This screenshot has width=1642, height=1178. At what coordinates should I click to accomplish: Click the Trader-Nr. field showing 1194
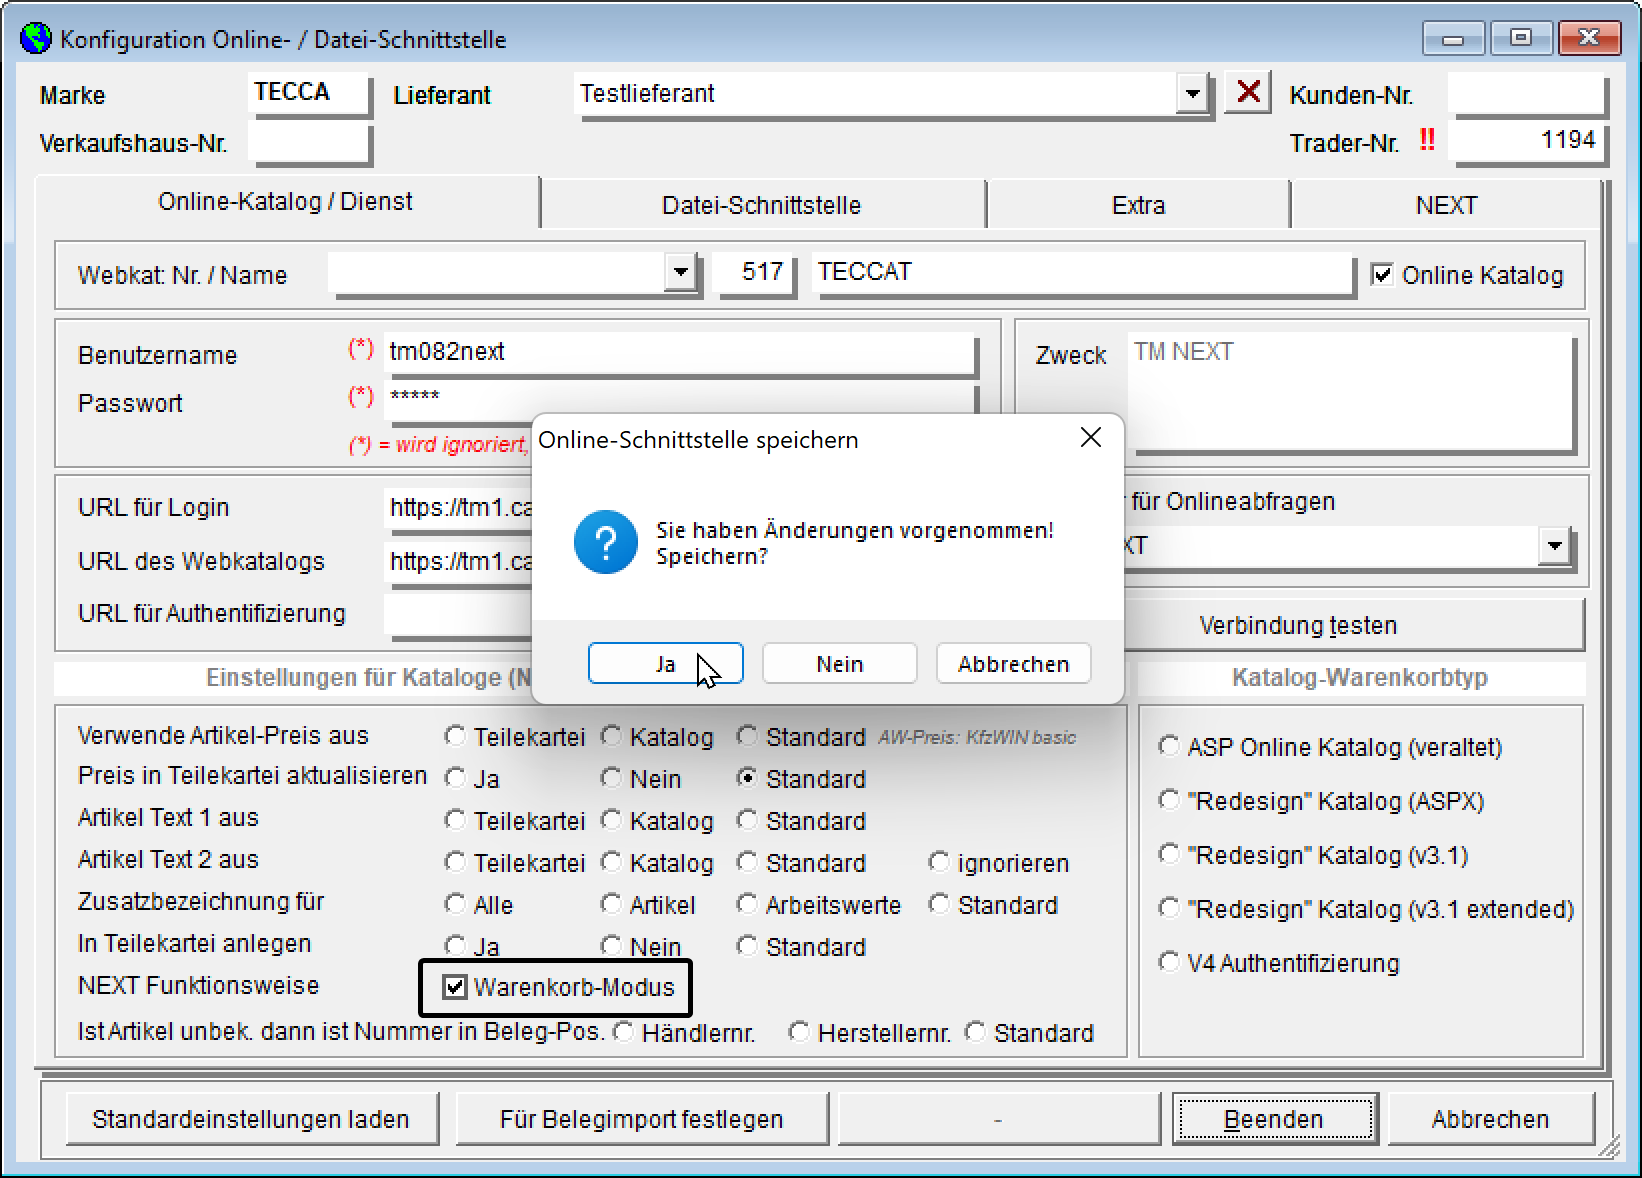pyautogui.click(x=1527, y=141)
